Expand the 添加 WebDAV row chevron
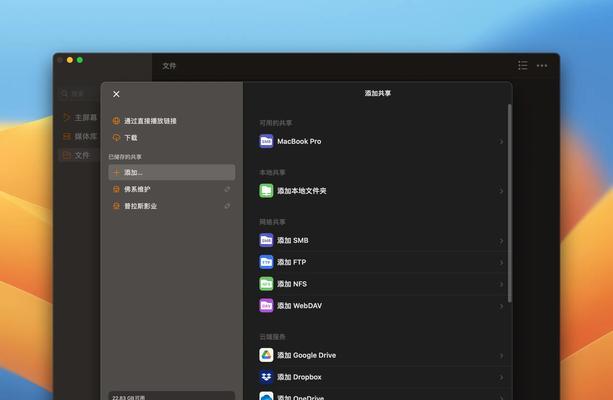Viewport: 613px width, 400px height. [x=501, y=306]
